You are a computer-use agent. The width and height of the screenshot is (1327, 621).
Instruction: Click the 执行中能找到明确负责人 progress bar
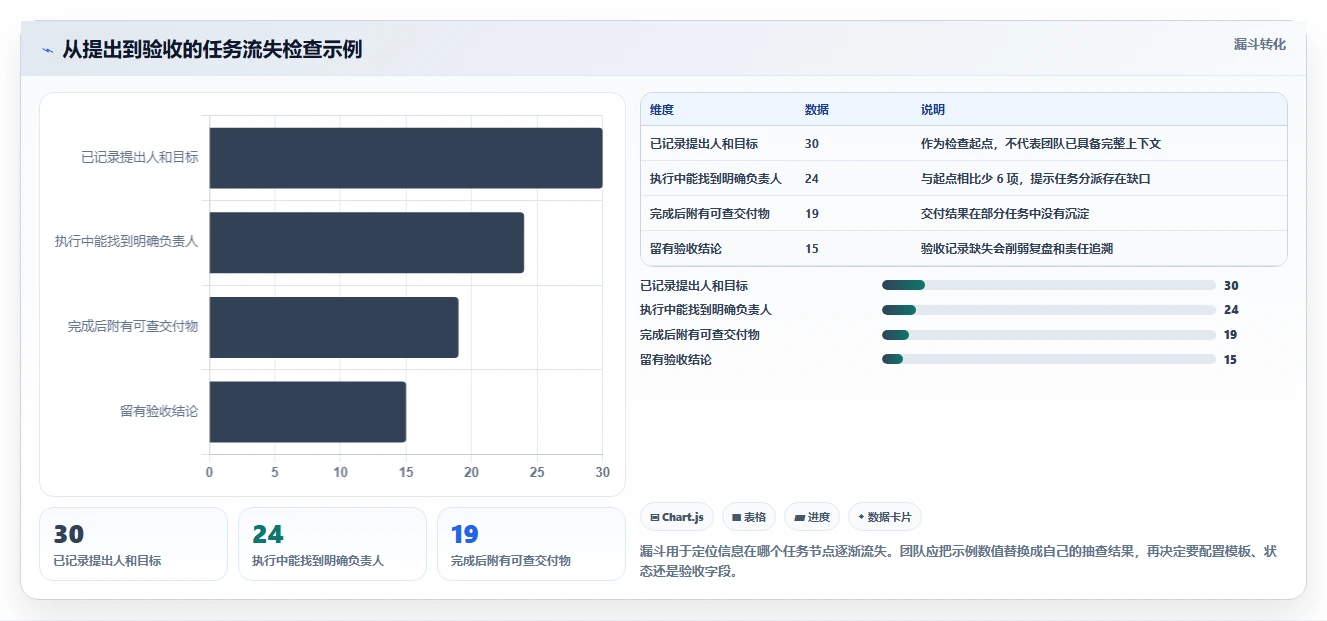coord(1049,310)
